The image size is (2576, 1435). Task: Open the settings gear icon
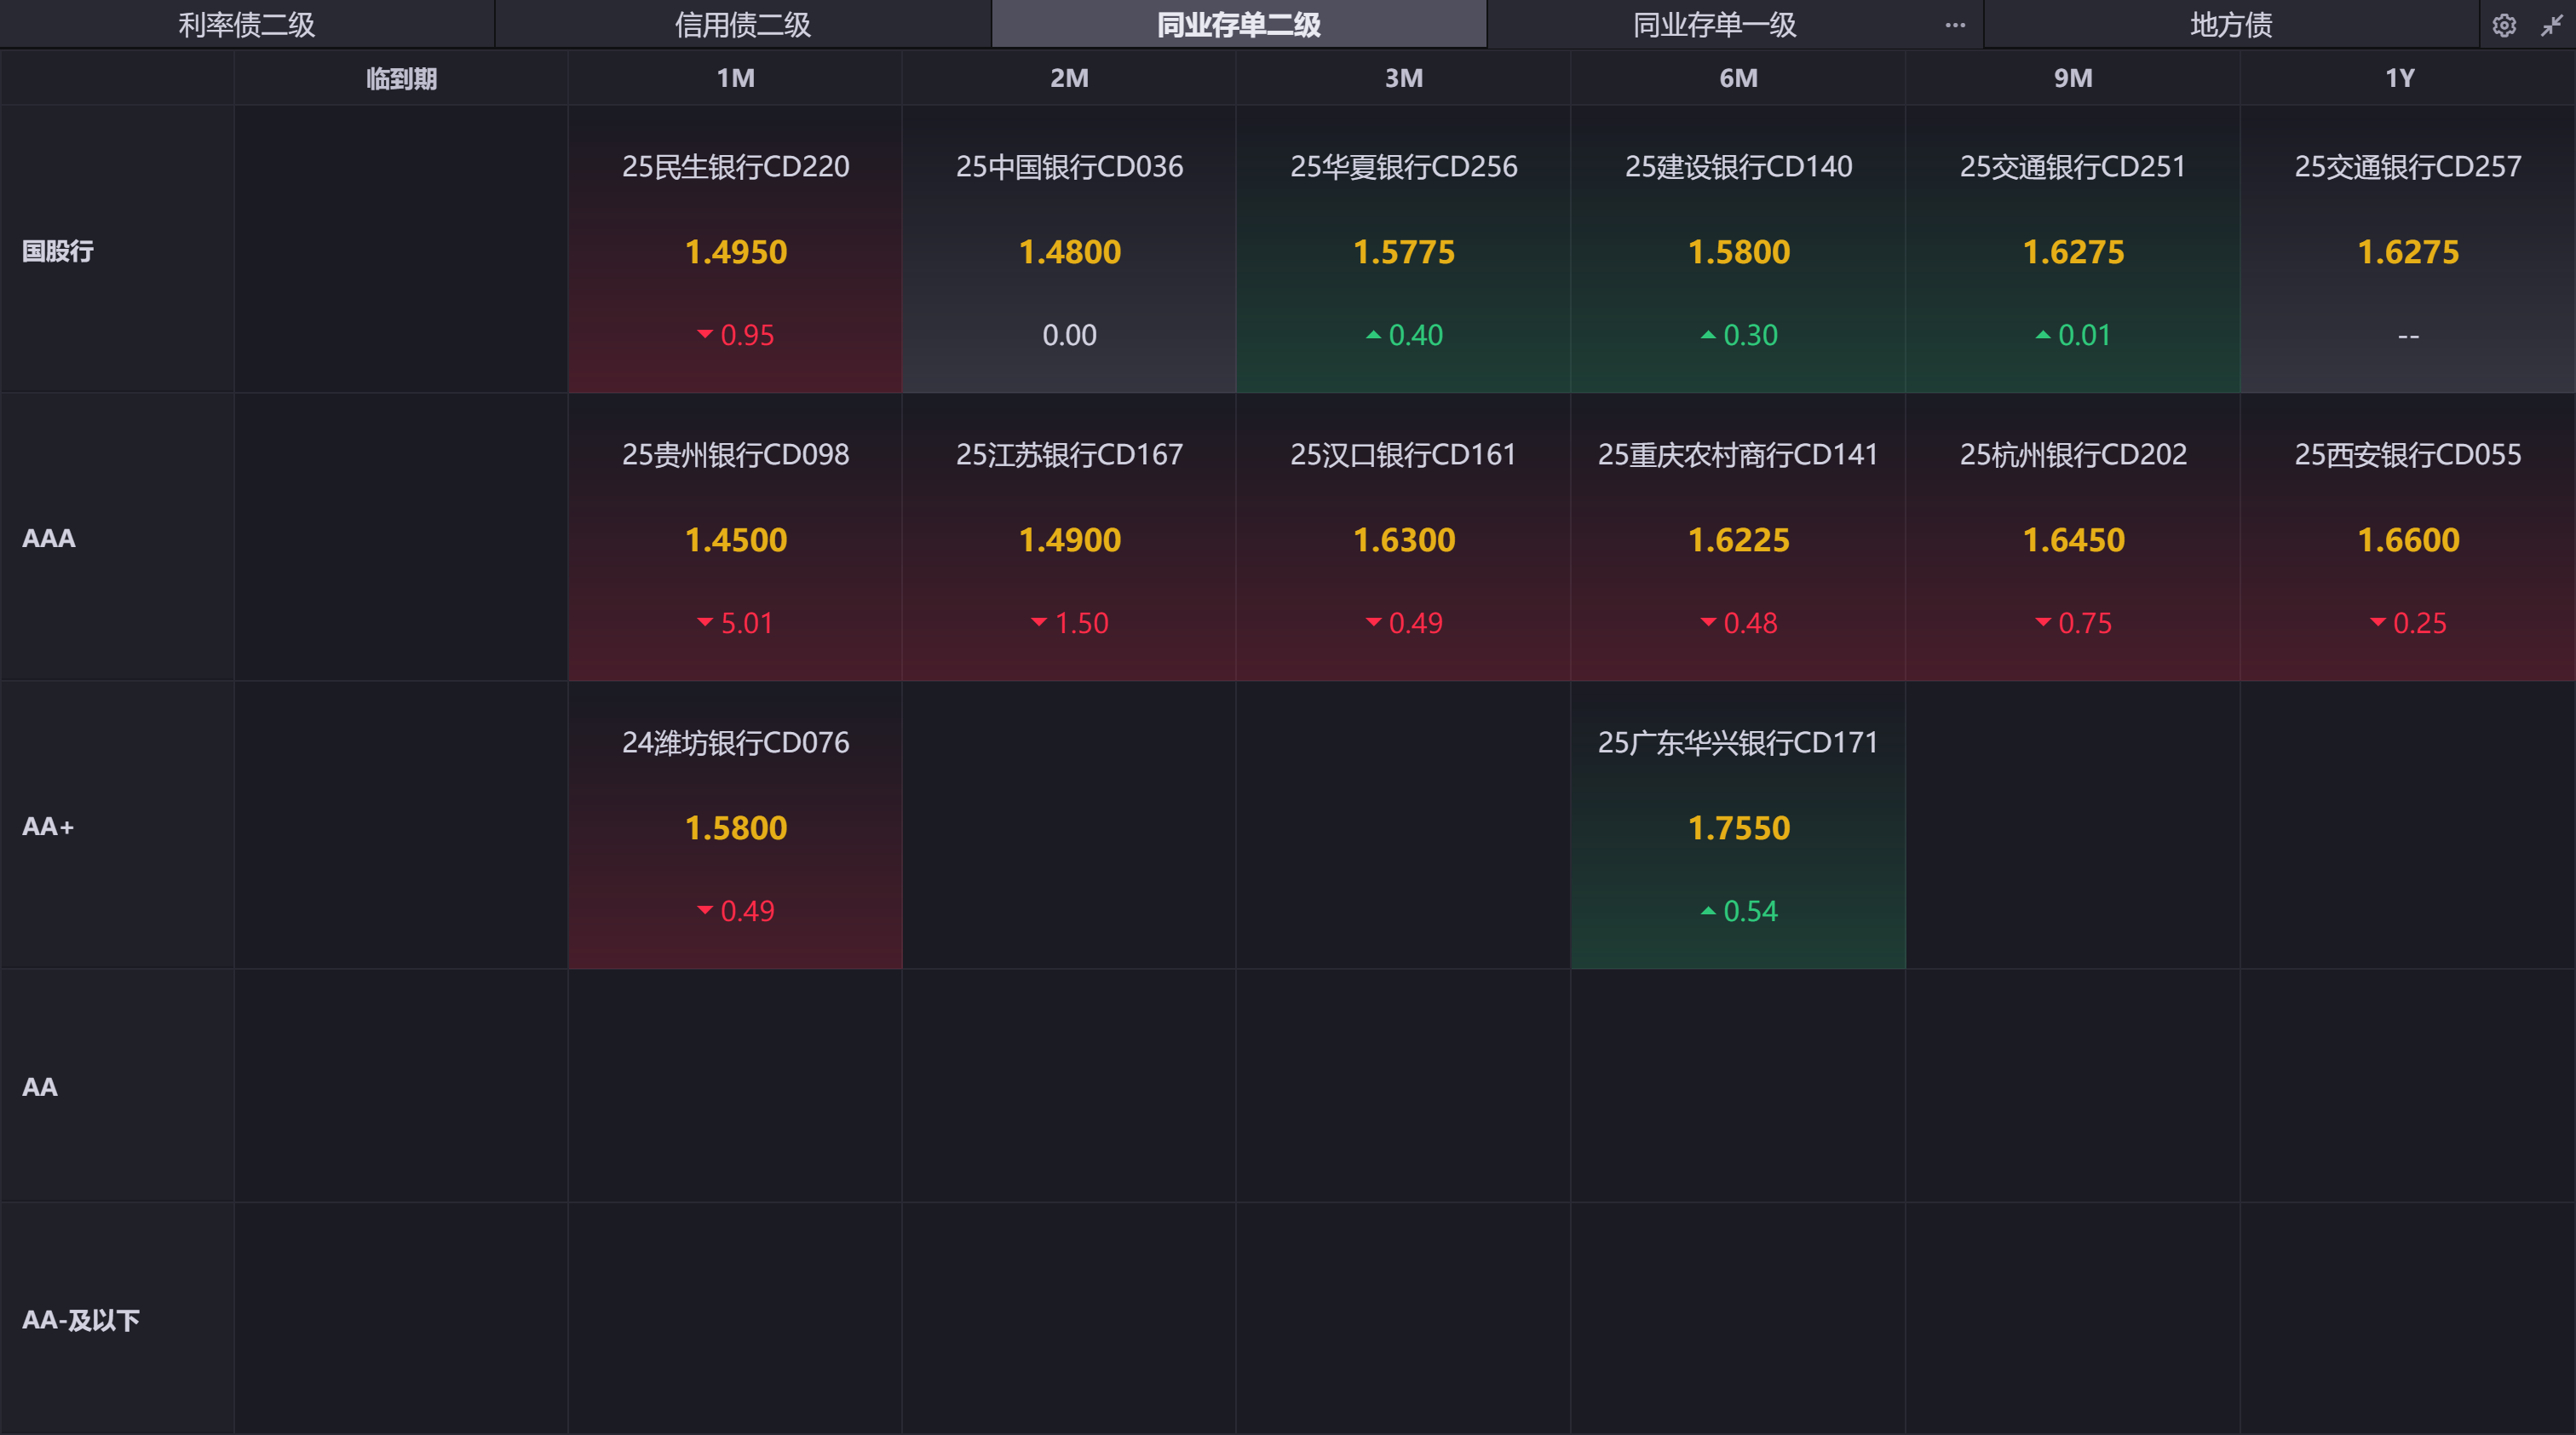pos(2503,25)
